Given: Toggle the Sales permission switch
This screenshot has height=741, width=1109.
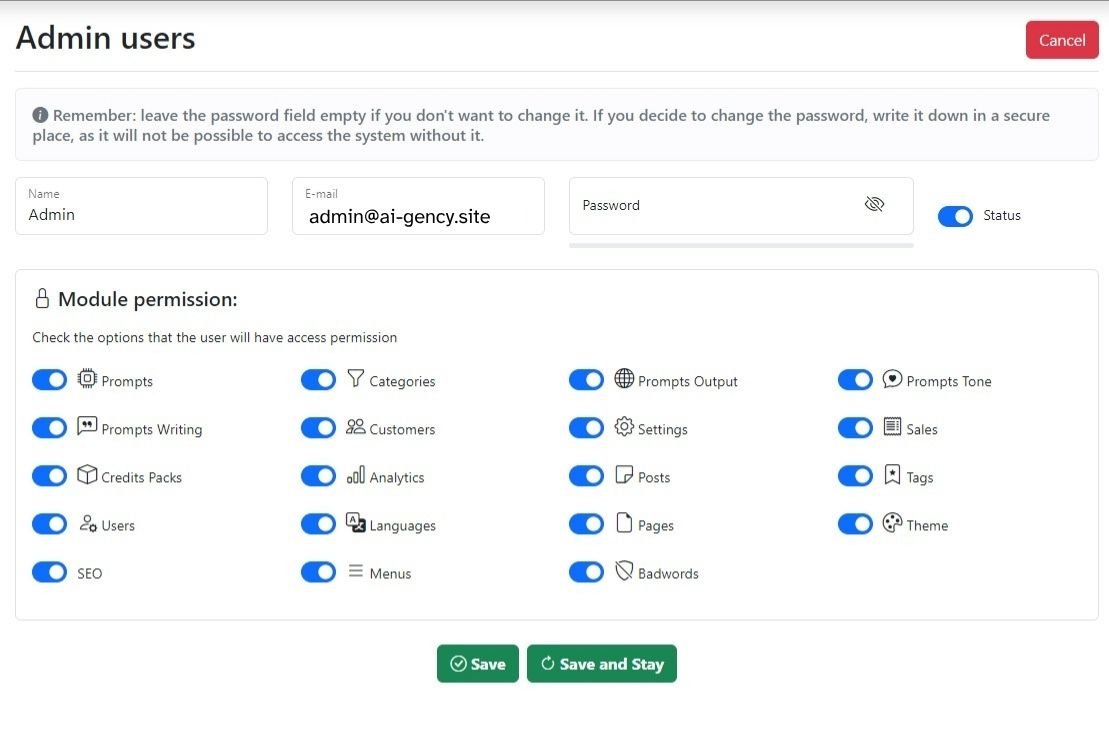Looking at the screenshot, I should [x=855, y=428].
